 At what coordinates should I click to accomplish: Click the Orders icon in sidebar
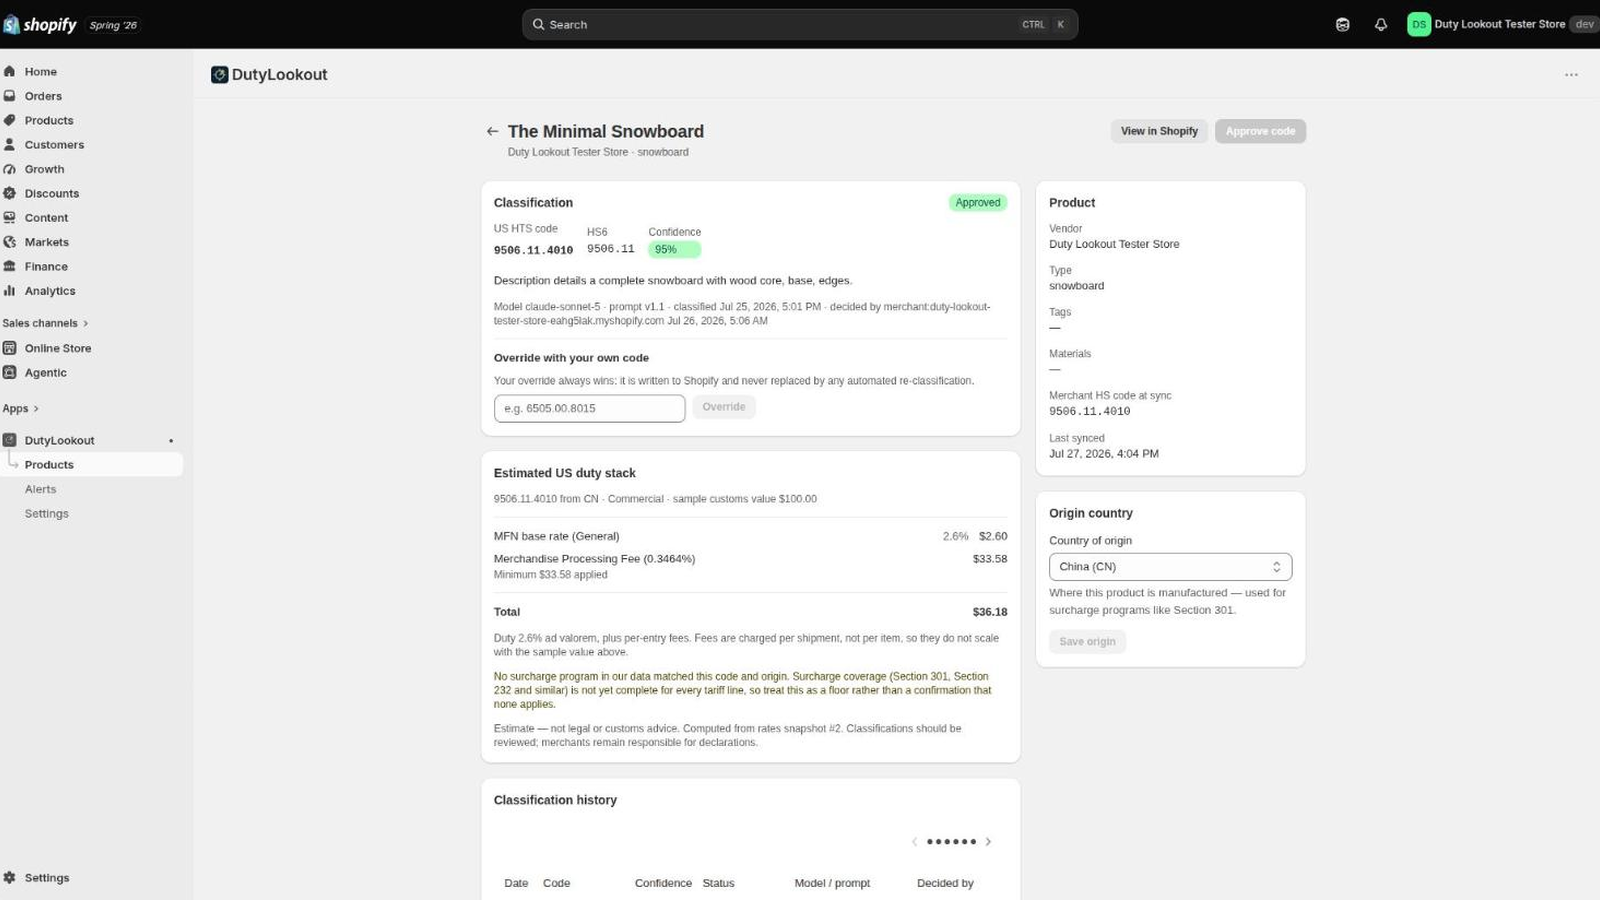tap(10, 96)
